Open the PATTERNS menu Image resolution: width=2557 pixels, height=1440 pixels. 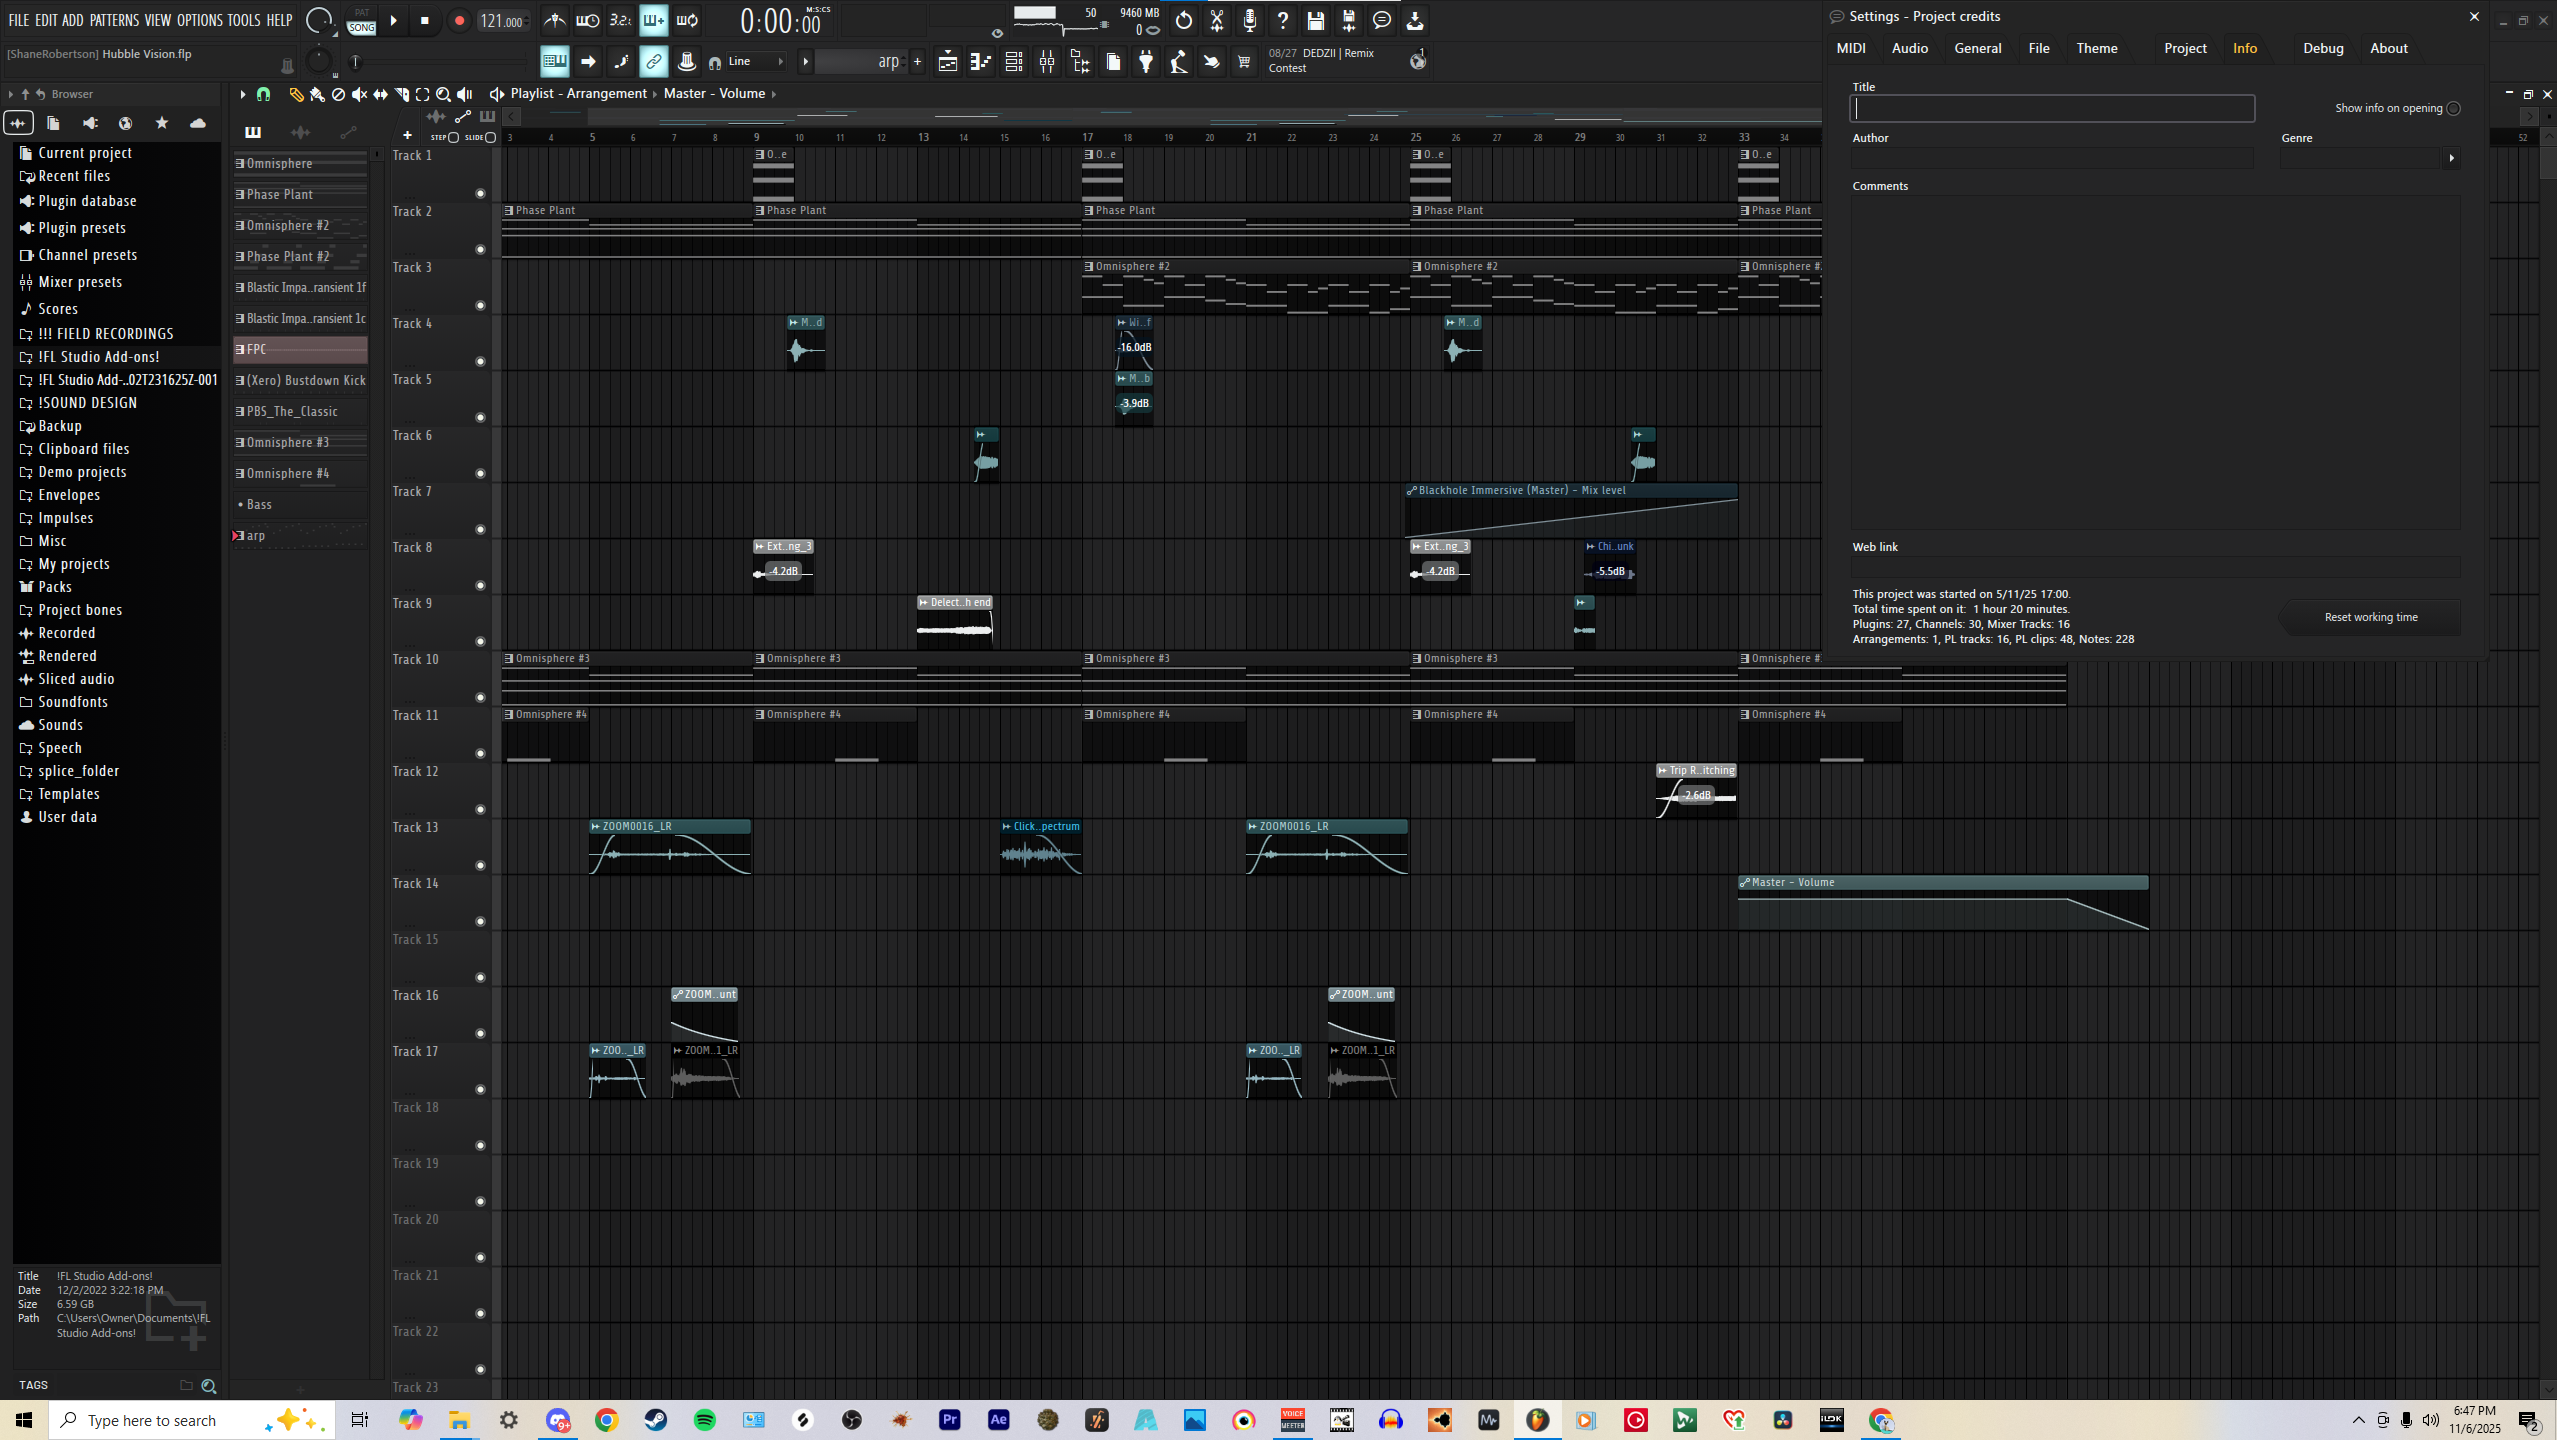[114, 20]
